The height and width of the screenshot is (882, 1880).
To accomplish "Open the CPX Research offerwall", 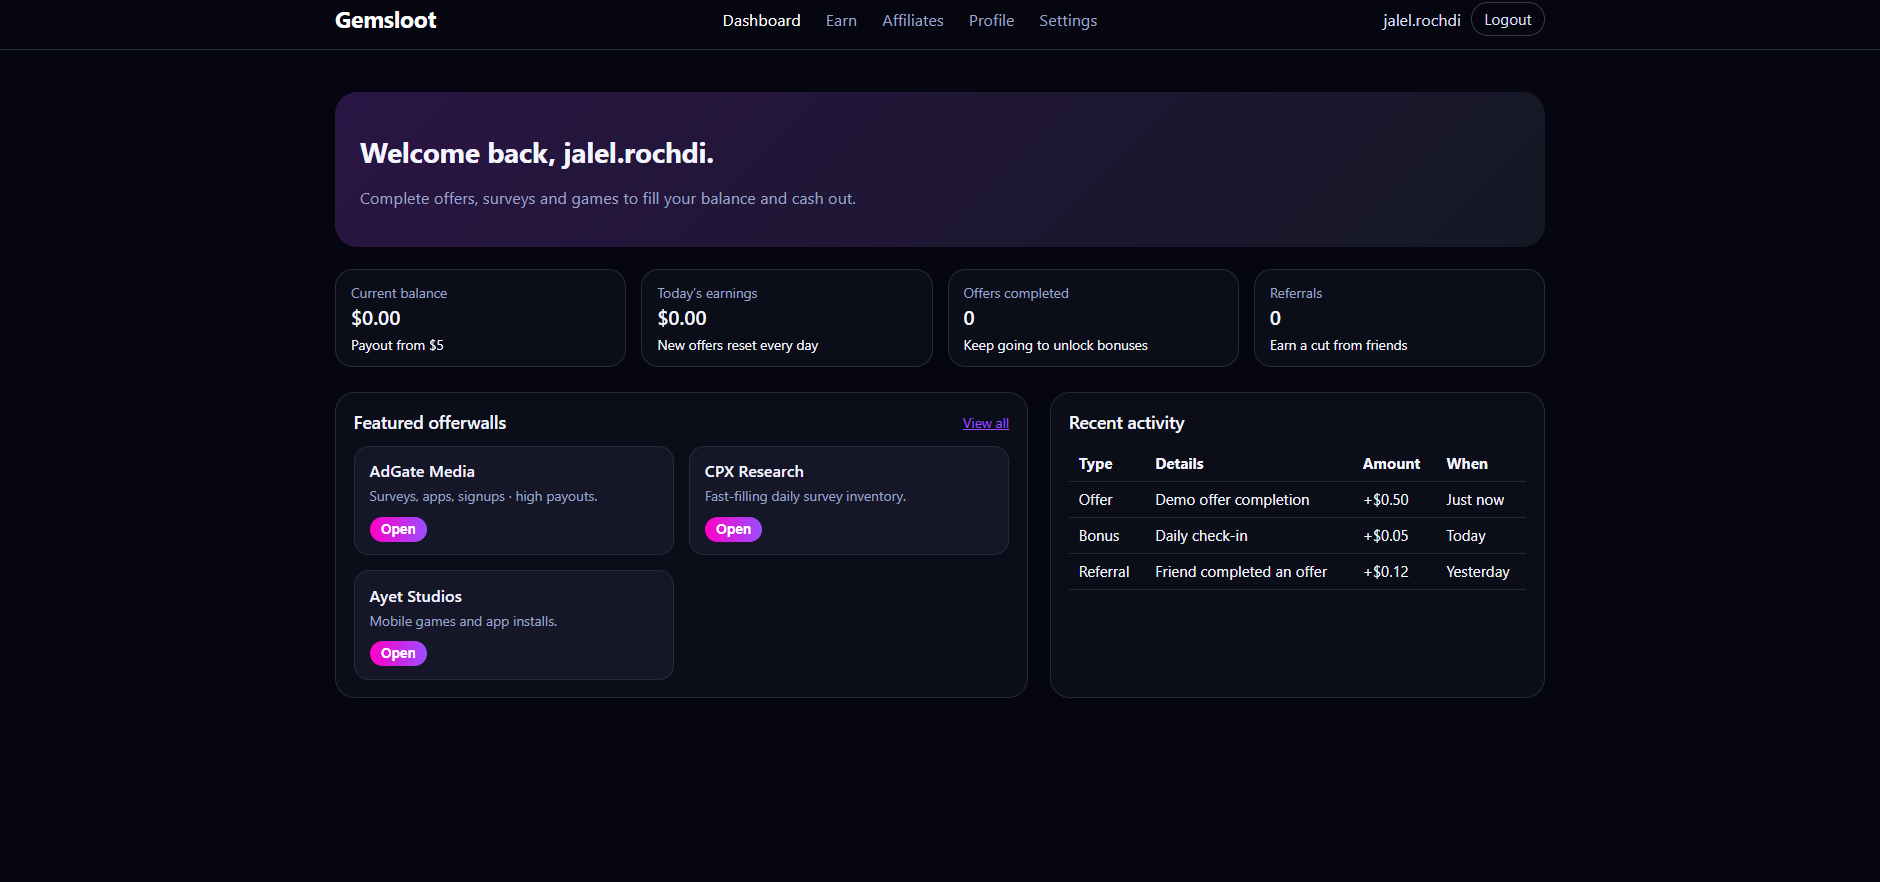I will (x=733, y=529).
